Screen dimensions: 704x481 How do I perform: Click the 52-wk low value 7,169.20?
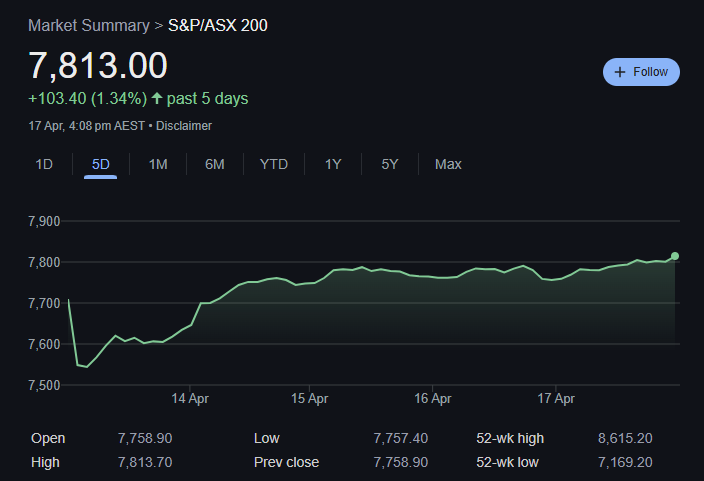[625, 462]
